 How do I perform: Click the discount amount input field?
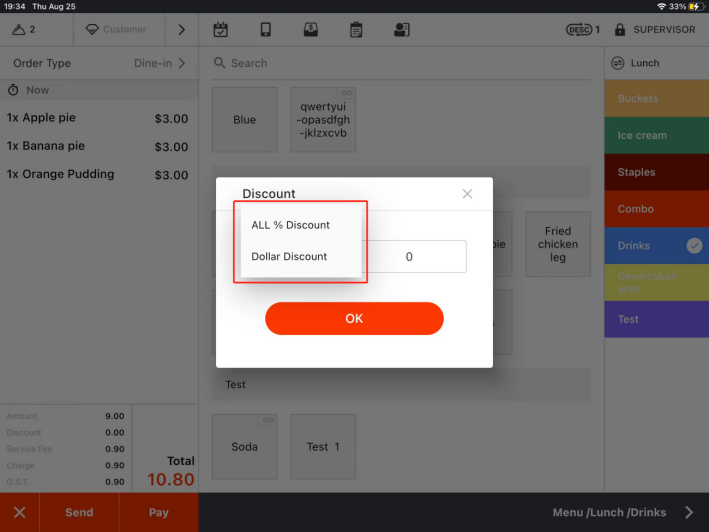click(x=409, y=257)
